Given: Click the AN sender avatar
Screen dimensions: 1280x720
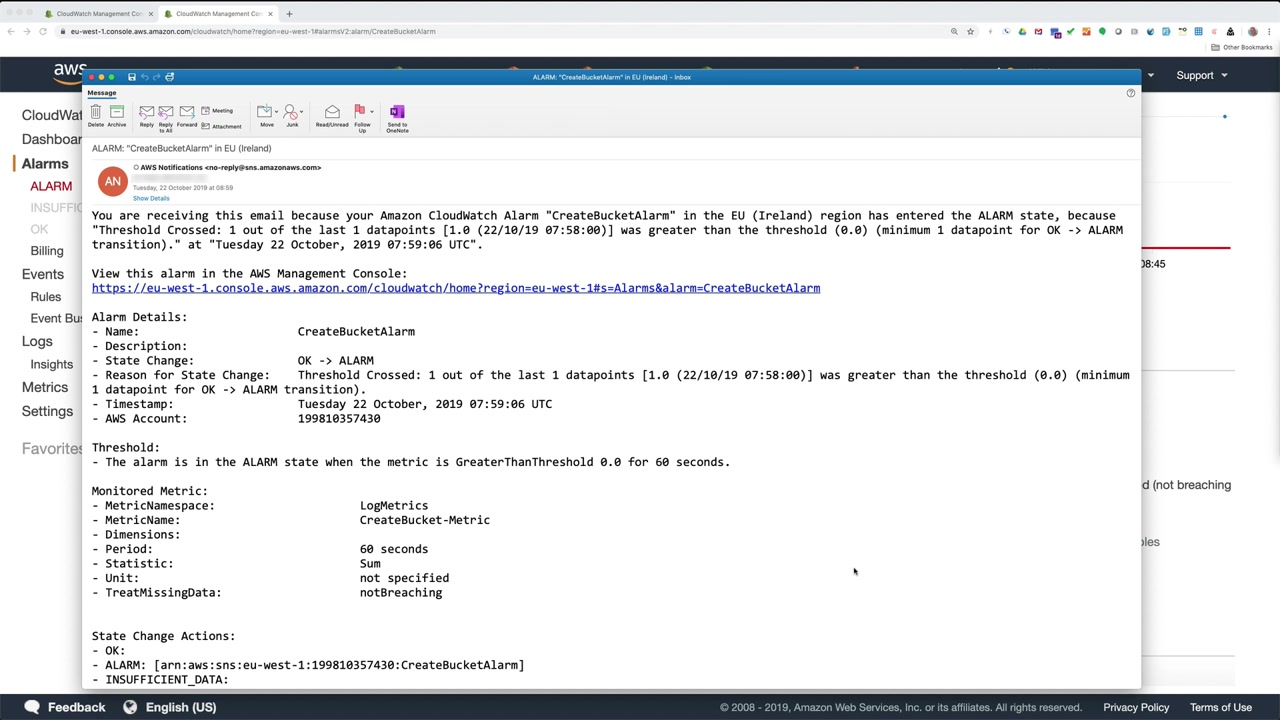Looking at the screenshot, I should pos(113,181).
